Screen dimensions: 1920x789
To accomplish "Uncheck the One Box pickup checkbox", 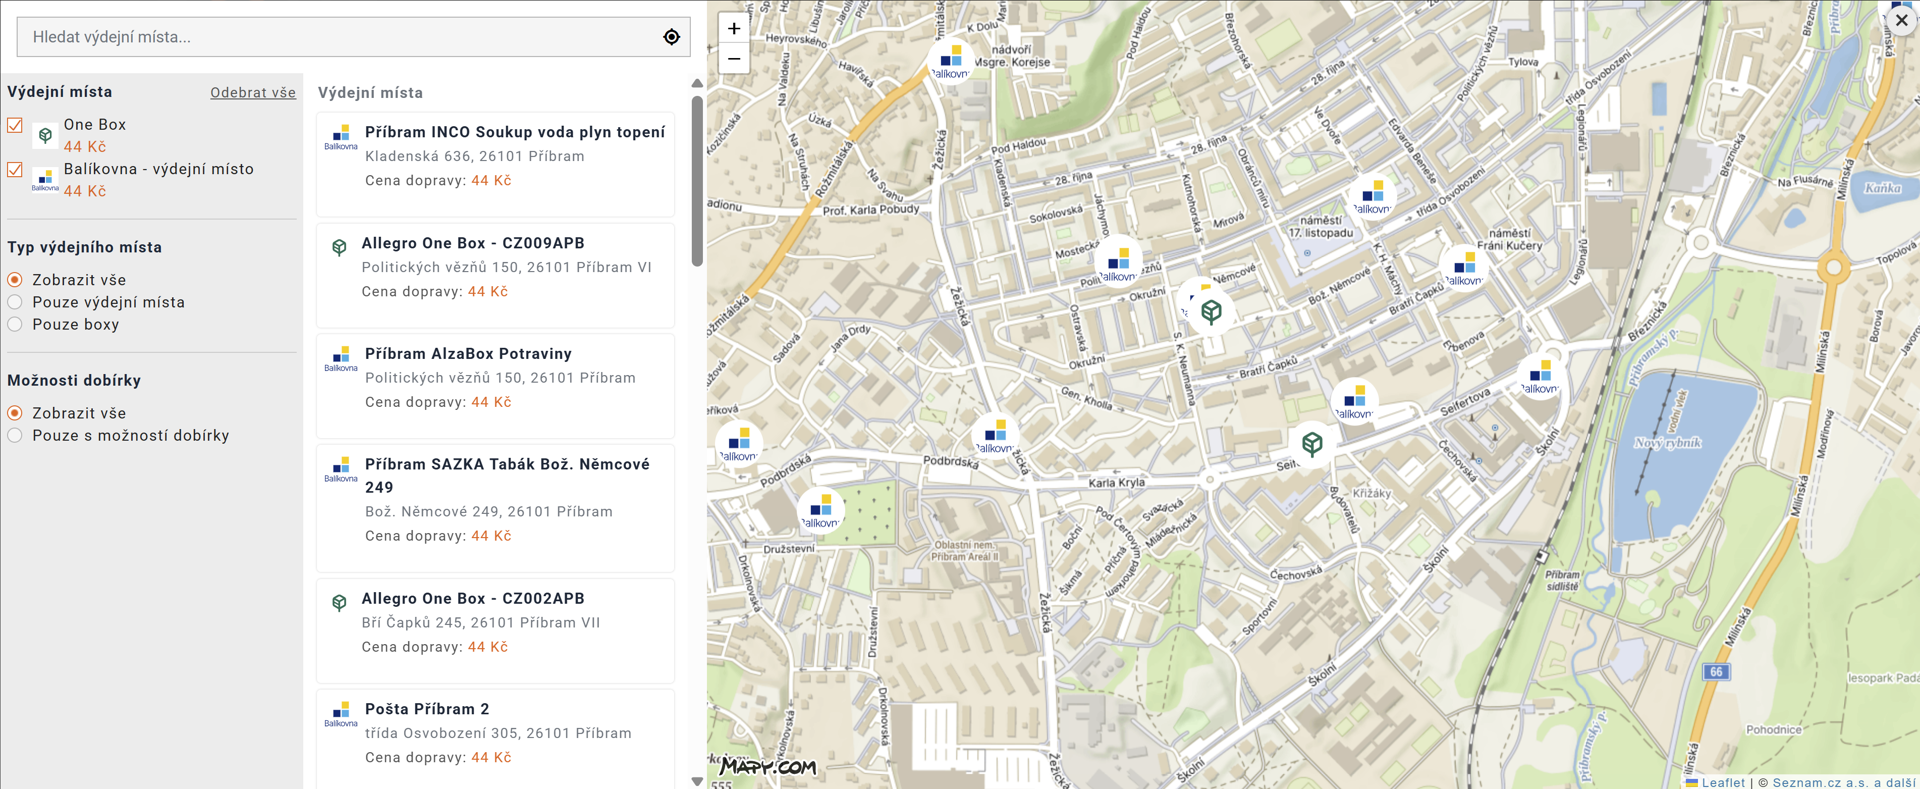I will 15,125.
